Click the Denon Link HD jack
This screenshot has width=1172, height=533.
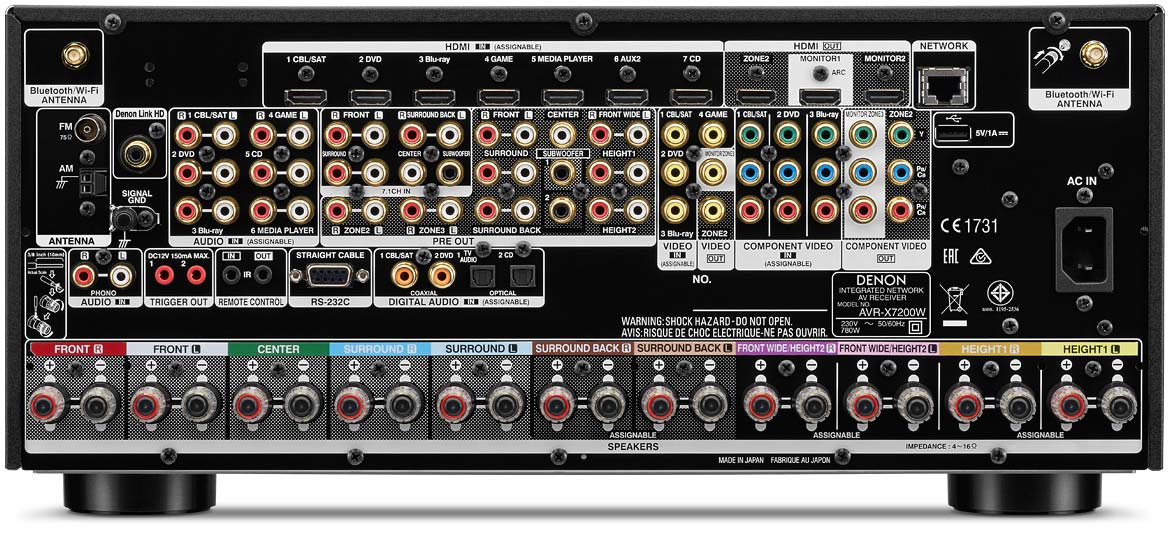139,152
